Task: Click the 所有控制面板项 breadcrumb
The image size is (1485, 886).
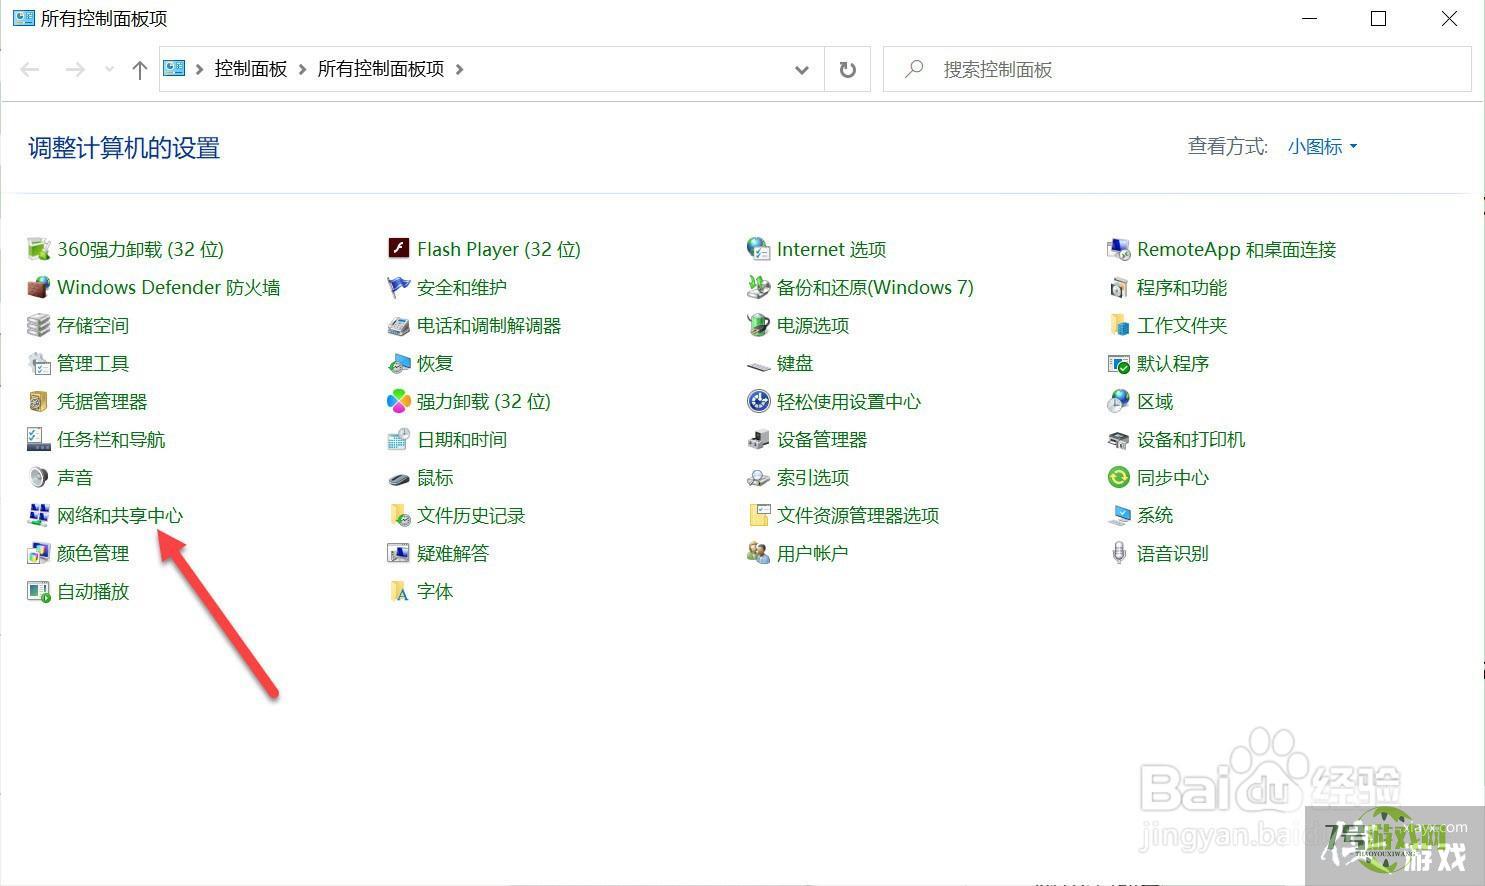Action: click(x=381, y=69)
